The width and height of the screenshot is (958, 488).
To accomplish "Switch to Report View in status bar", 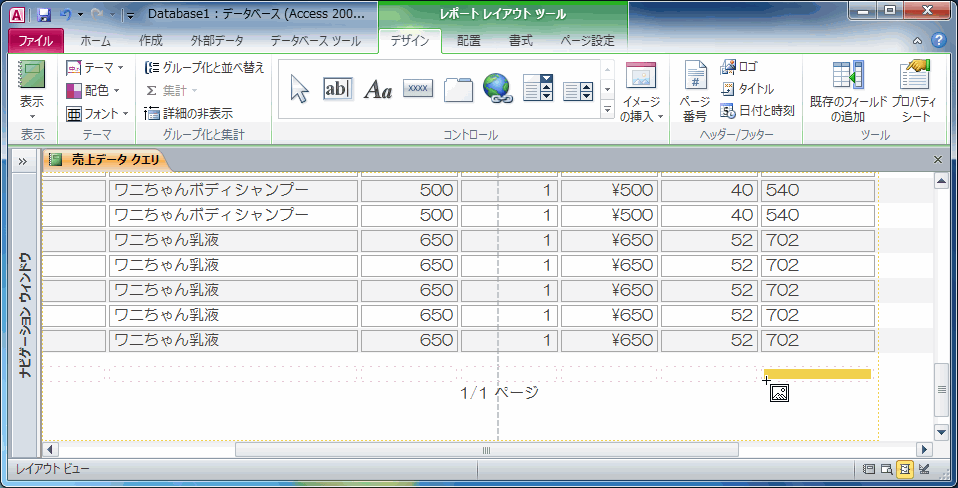I will (868, 470).
